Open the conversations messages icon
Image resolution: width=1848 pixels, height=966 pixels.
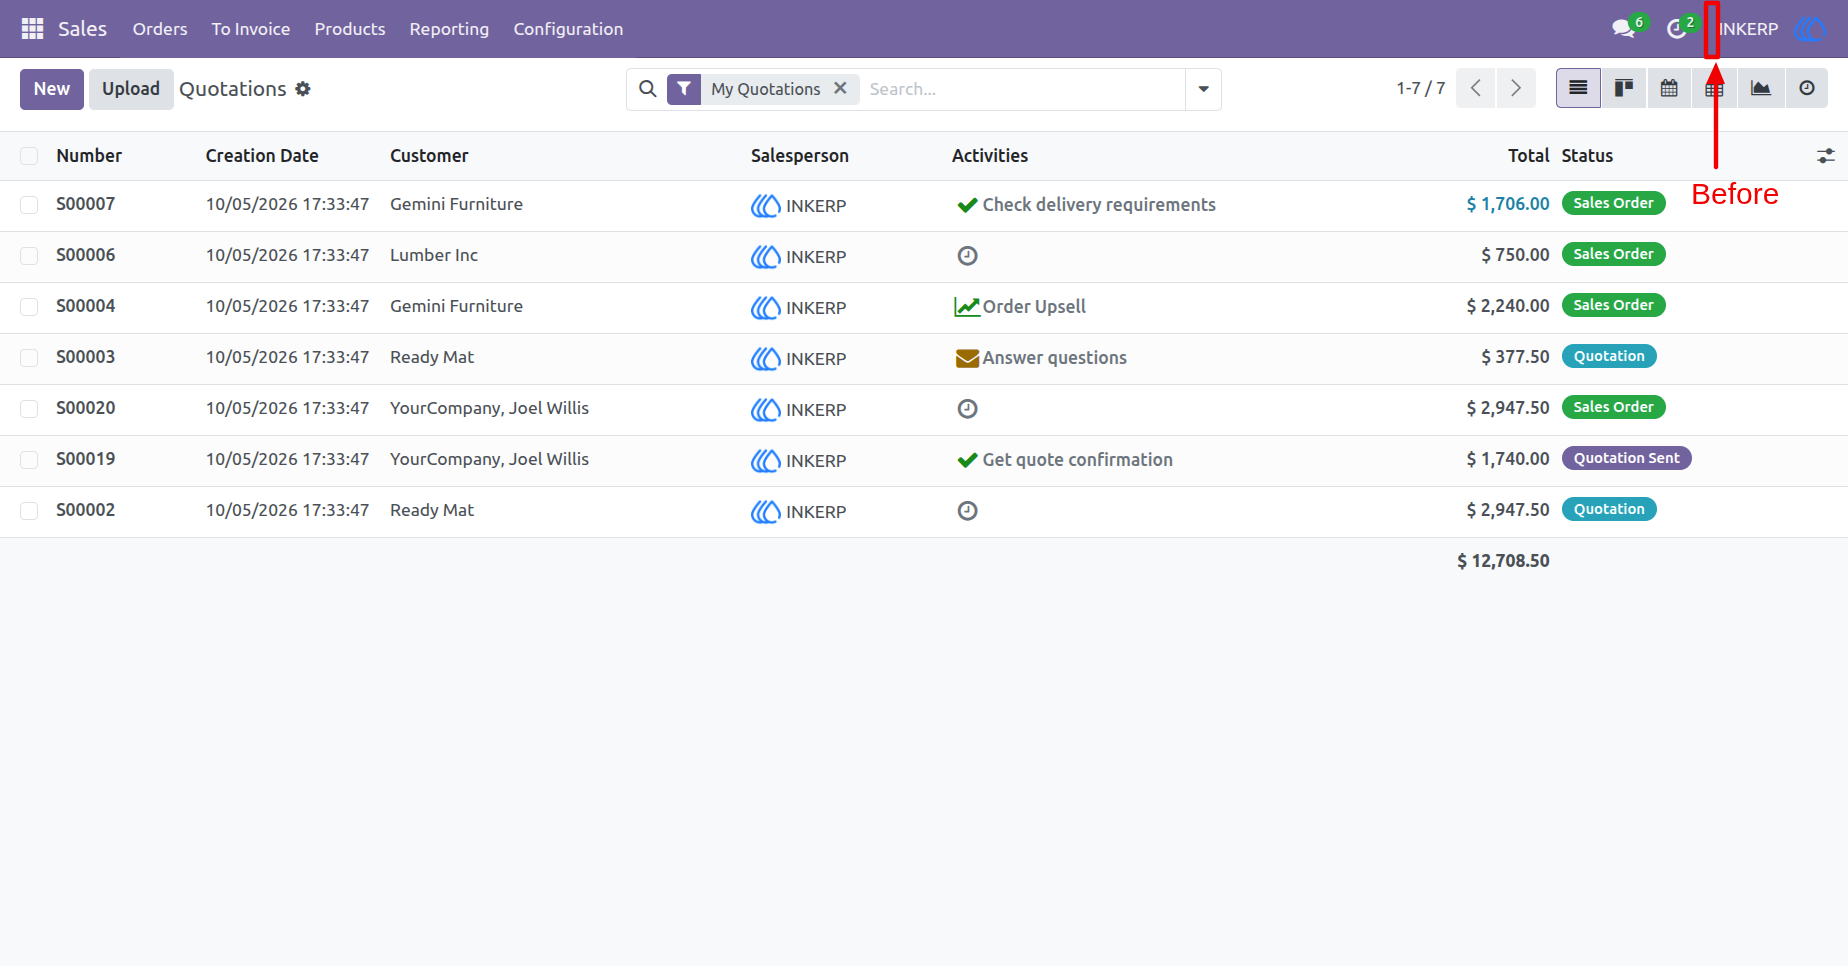[x=1624, y=29]
